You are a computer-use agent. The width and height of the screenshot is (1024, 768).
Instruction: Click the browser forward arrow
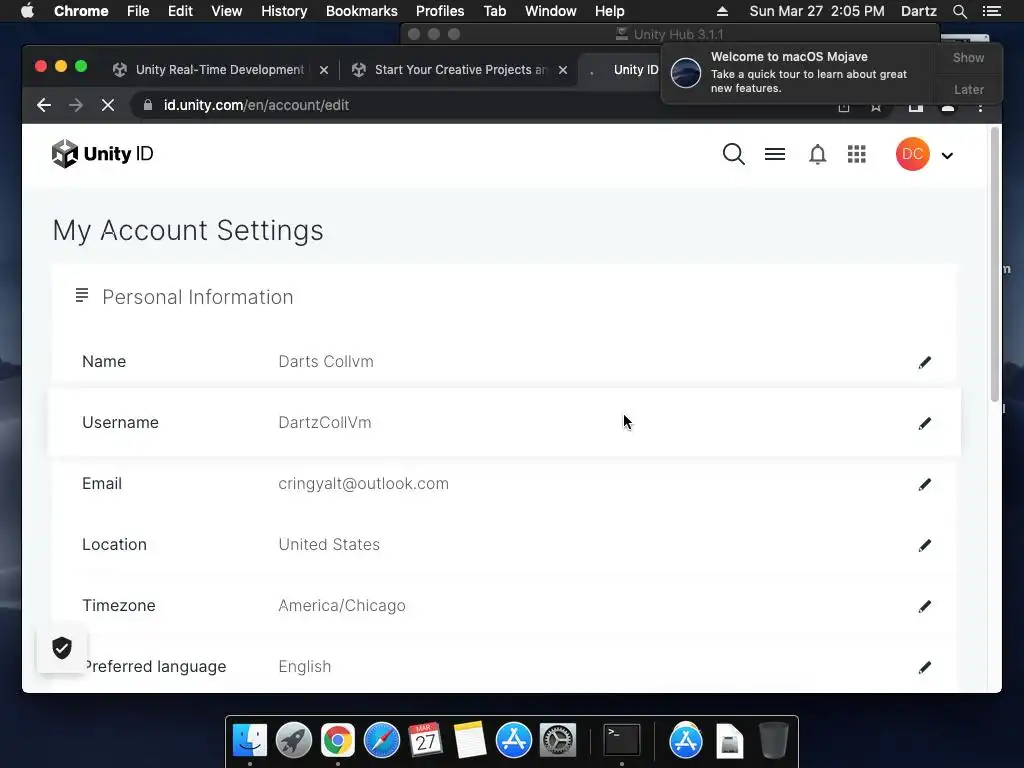pos(76,105)
